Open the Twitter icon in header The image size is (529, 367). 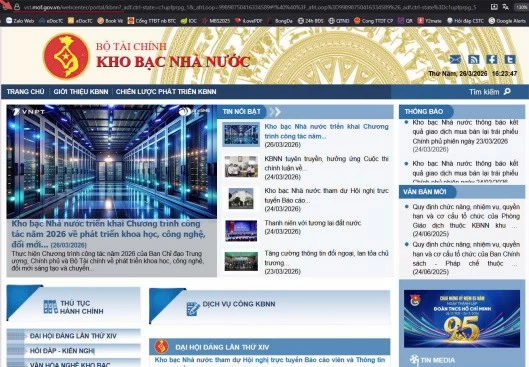pos(510,59)
